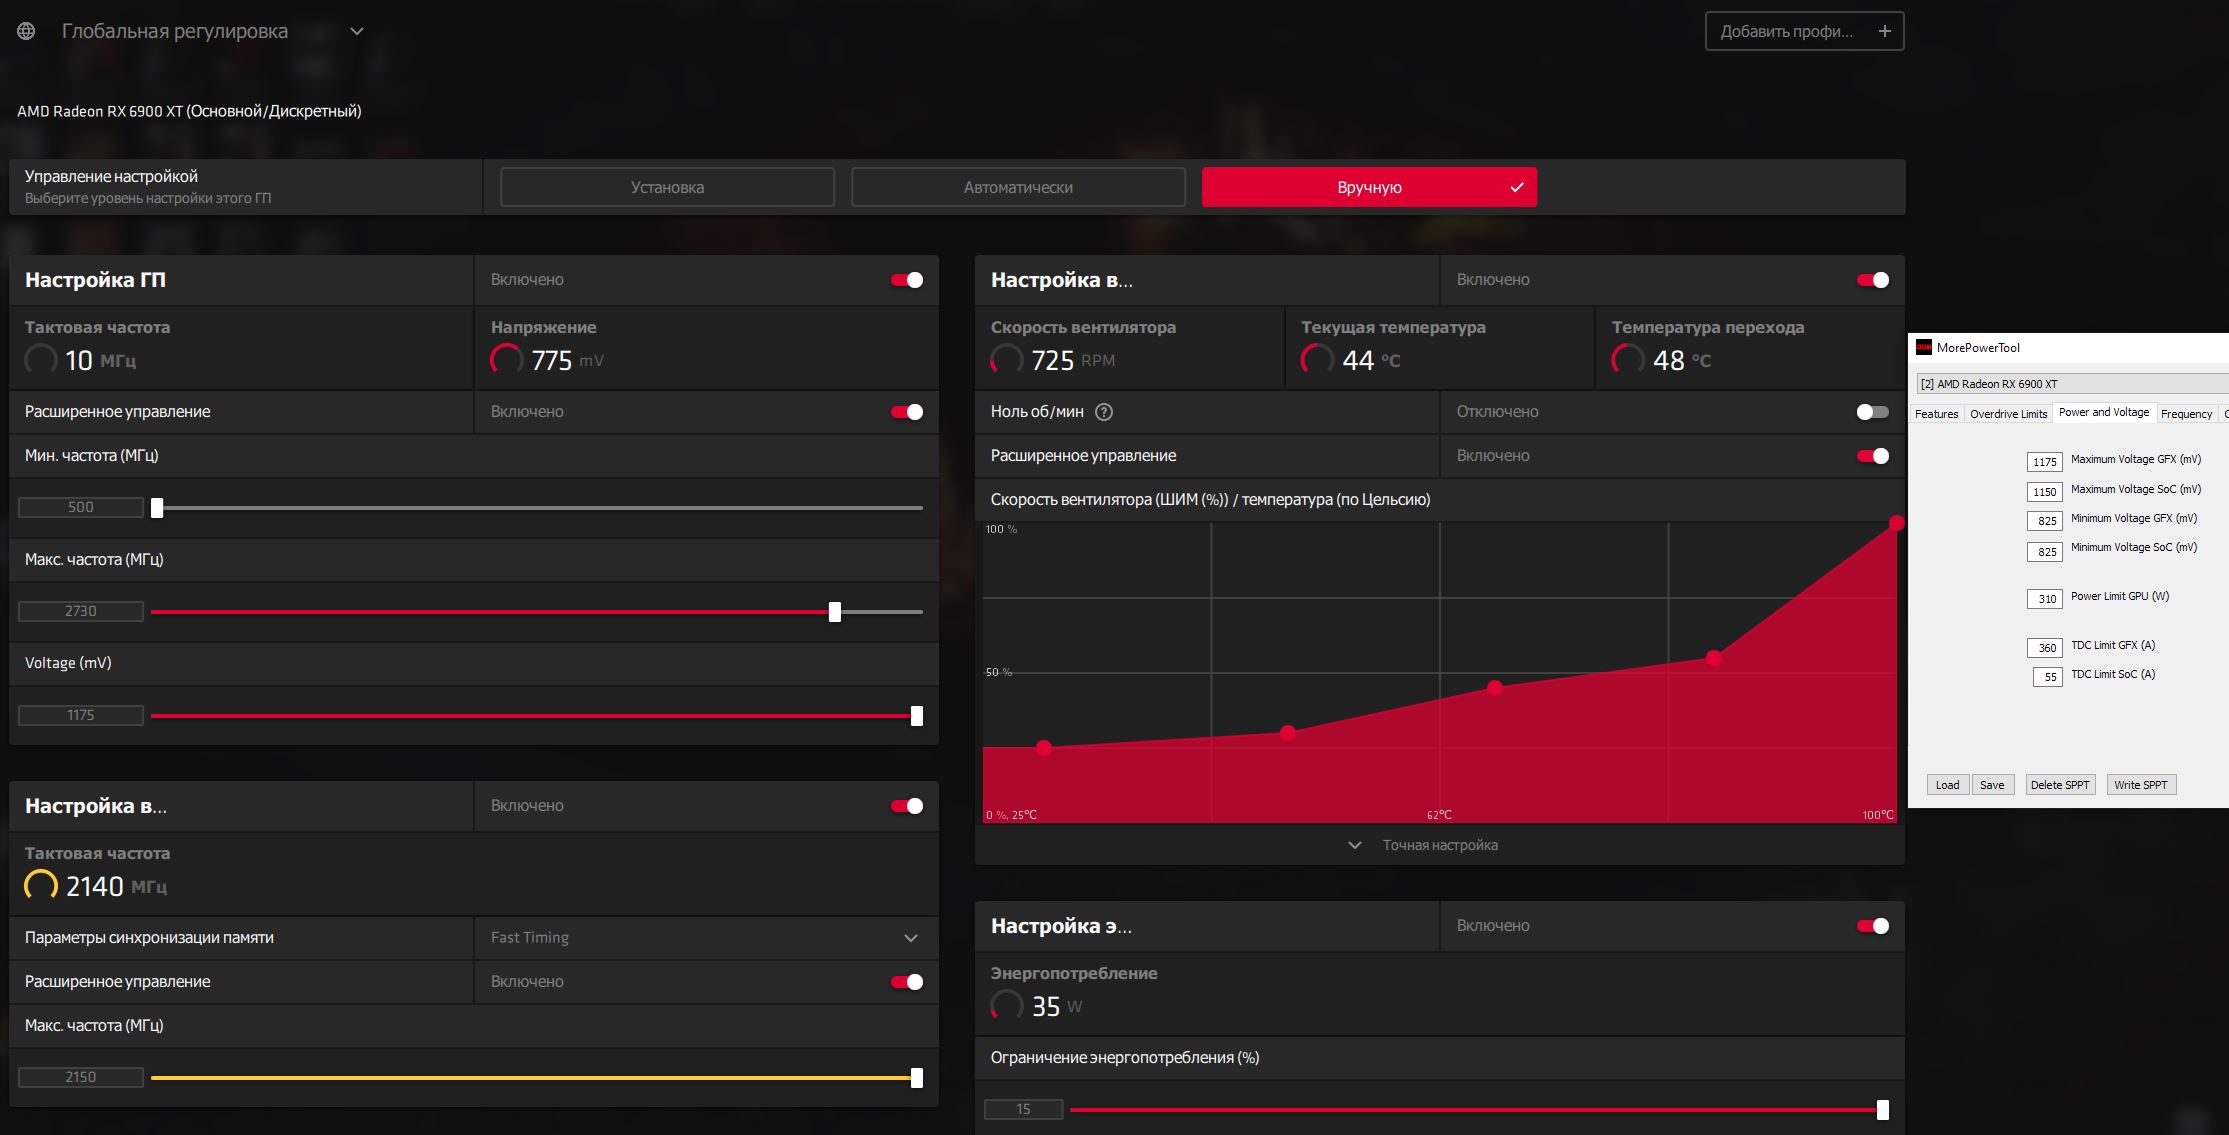
Task: Click the GPU Тактовая частота gauge icon
Action: 41,359
